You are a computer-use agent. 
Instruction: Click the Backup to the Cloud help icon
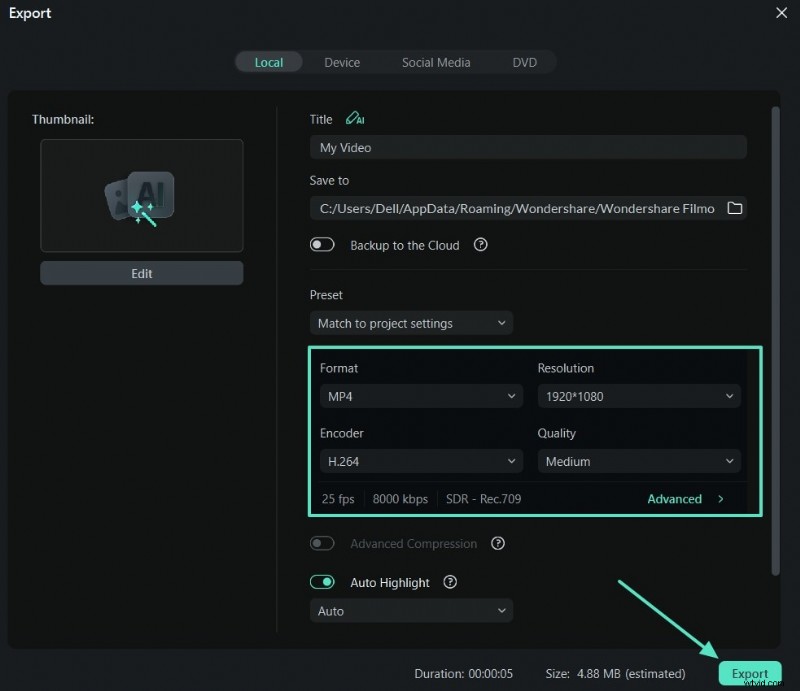480,245
